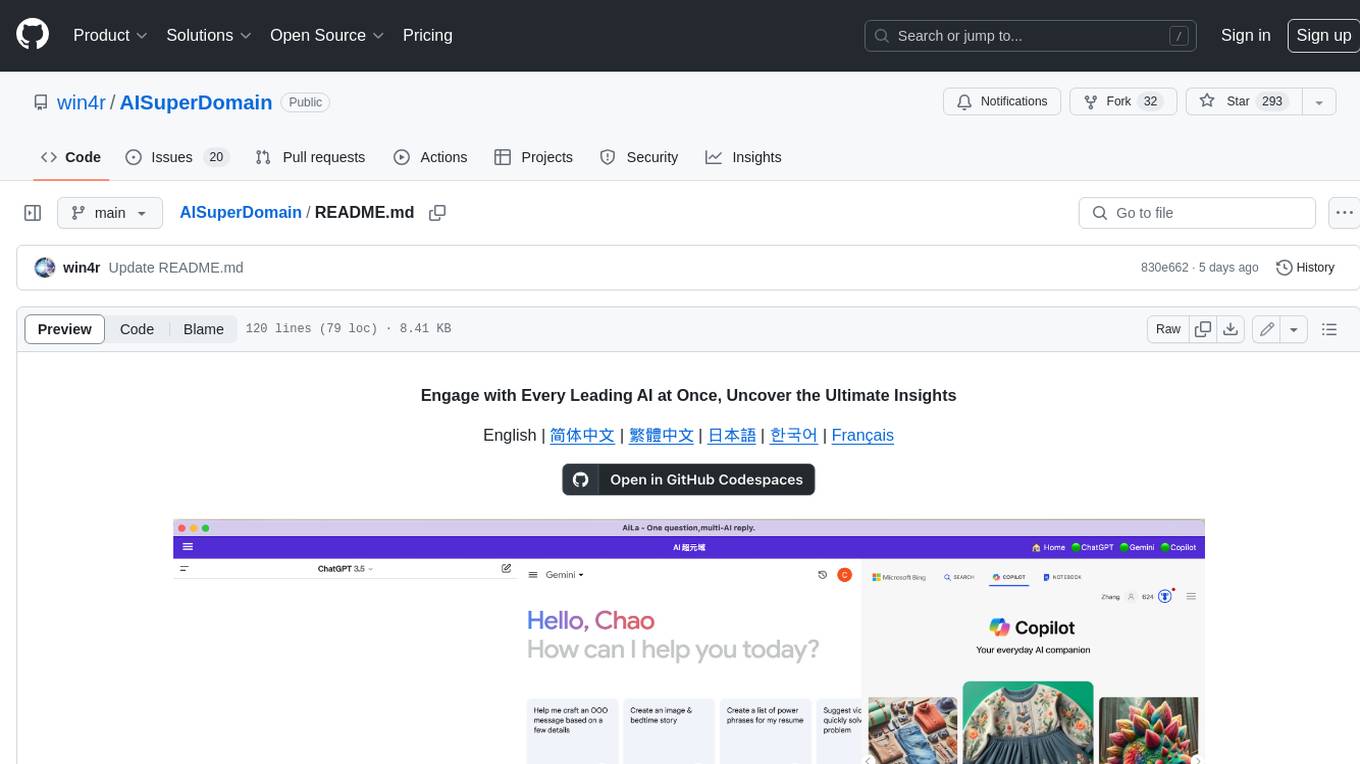Show the Insights tab
The height and width of the screenshot is (764, 1360).
coord(743,157)
